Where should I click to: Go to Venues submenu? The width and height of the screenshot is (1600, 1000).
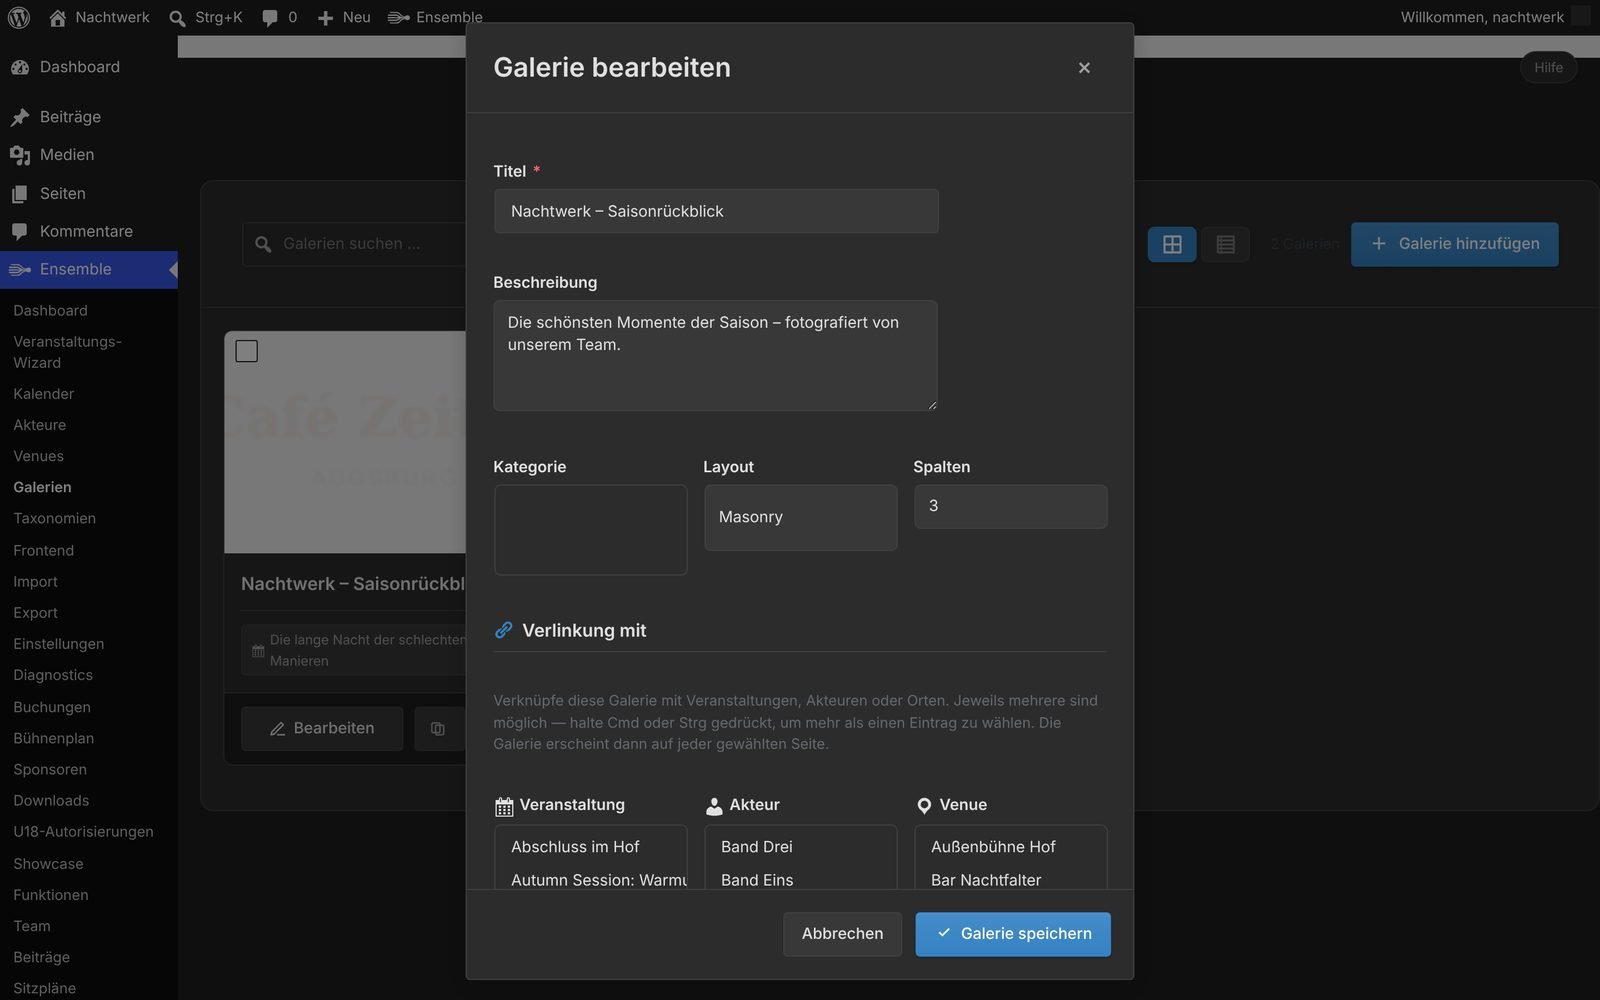pyautogui.click(x=38, y=456)
